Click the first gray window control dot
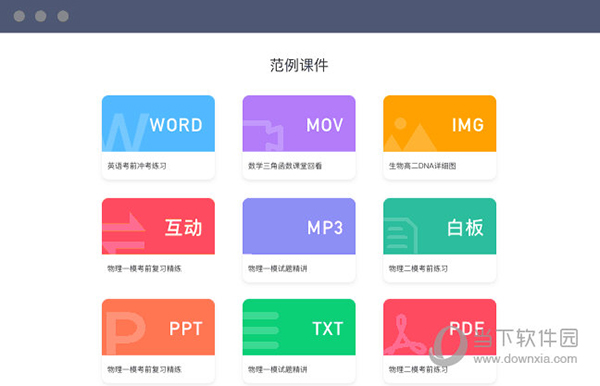The width and height of the screenshot is (600, 386). pyautogui.click(x=19, y=16)
